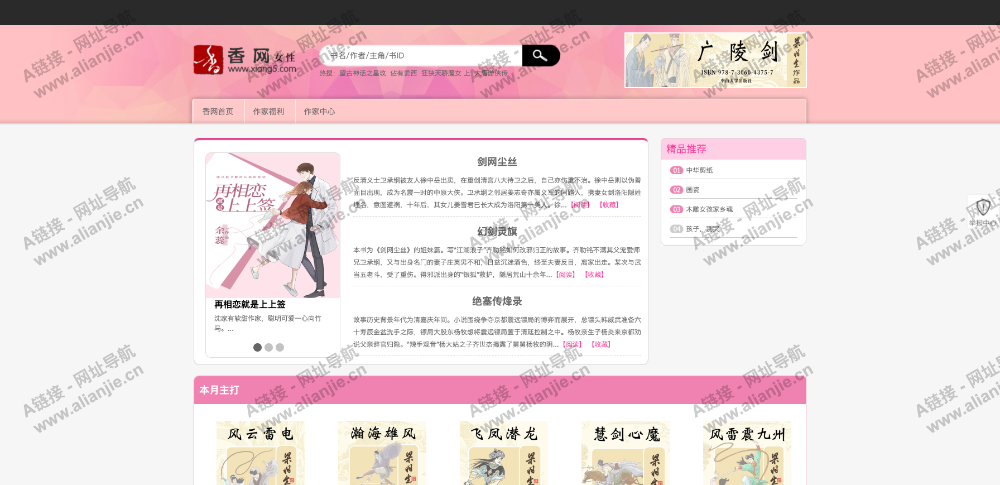Open the 再相恋就是上上签 cover image

(x=273, y=225)
